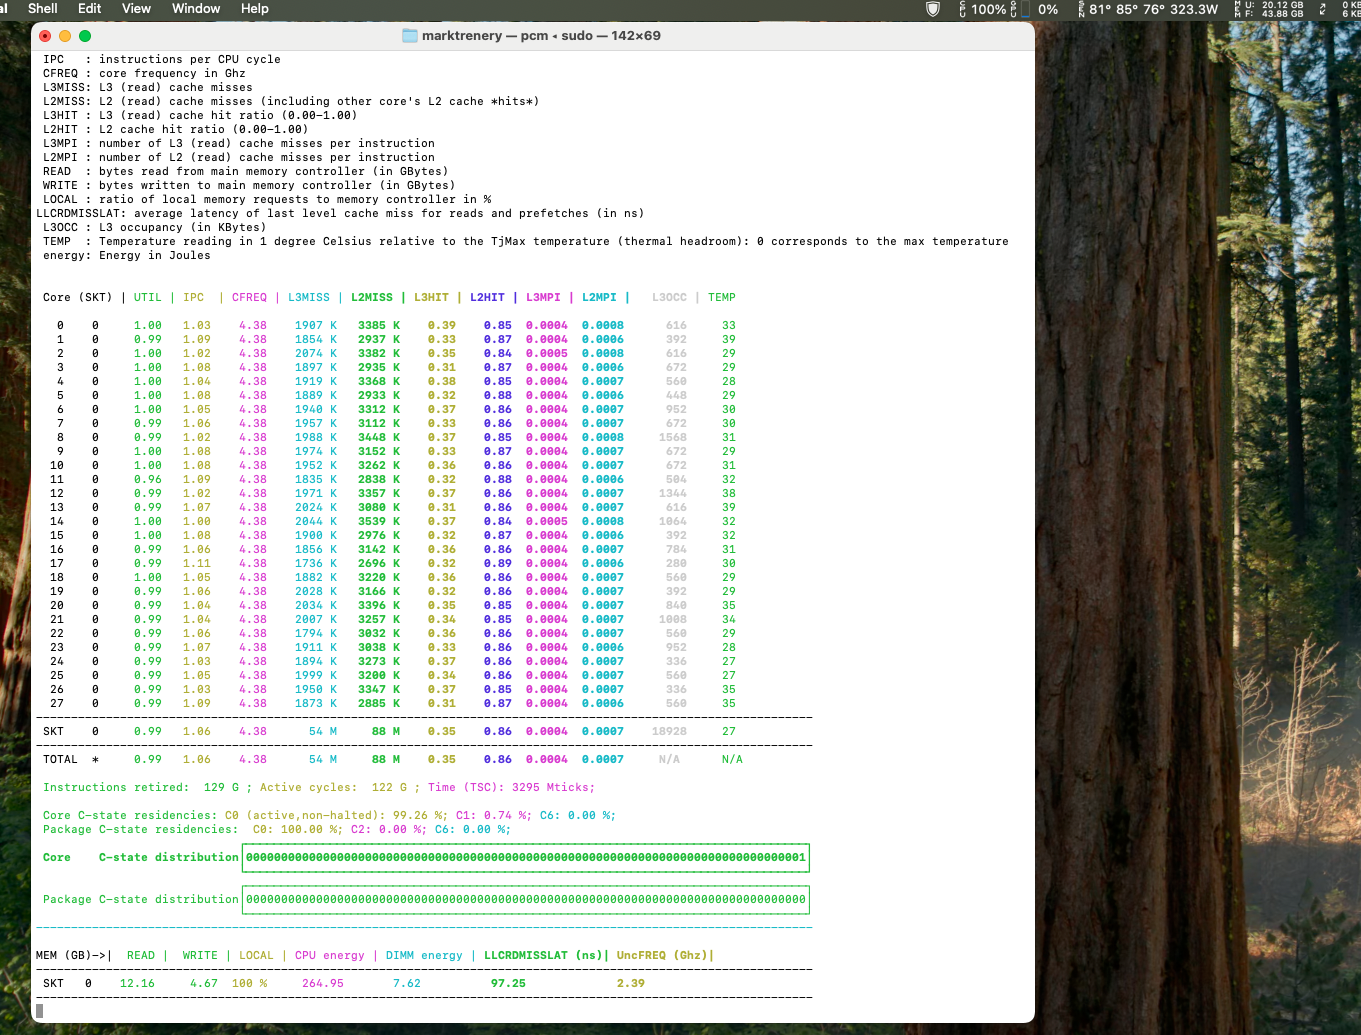Select the Core C-state distribution box

[x=526, y=857]
